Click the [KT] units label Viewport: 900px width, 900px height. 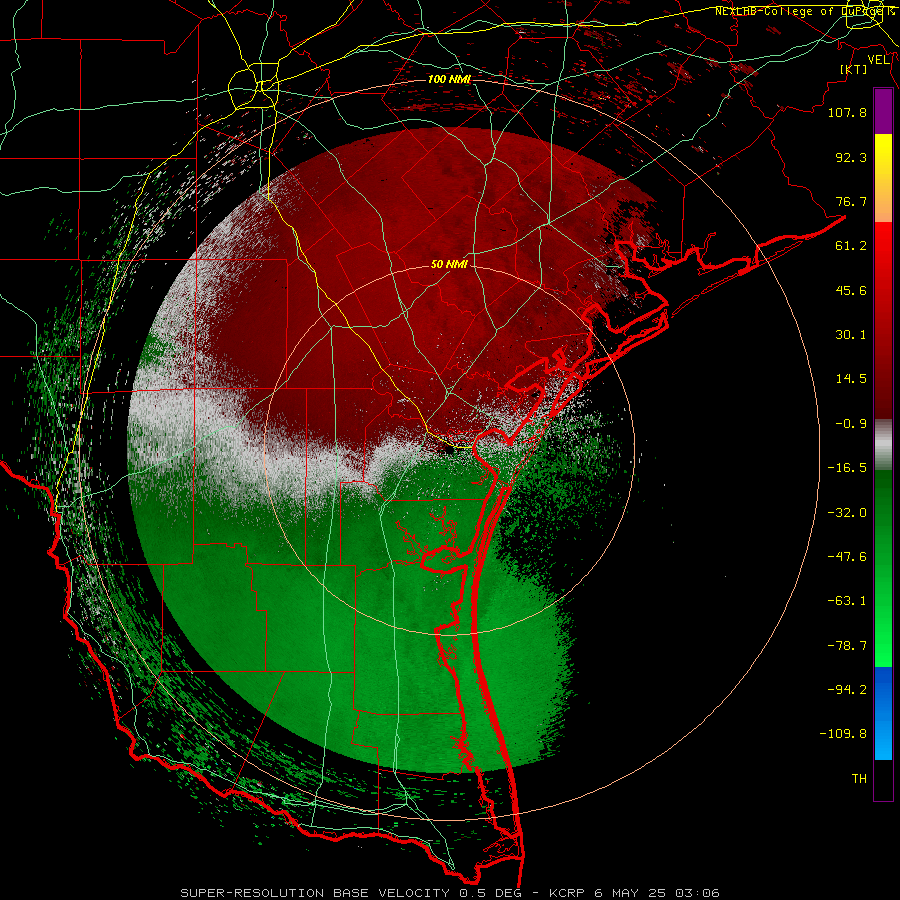[x=854, y=69]
